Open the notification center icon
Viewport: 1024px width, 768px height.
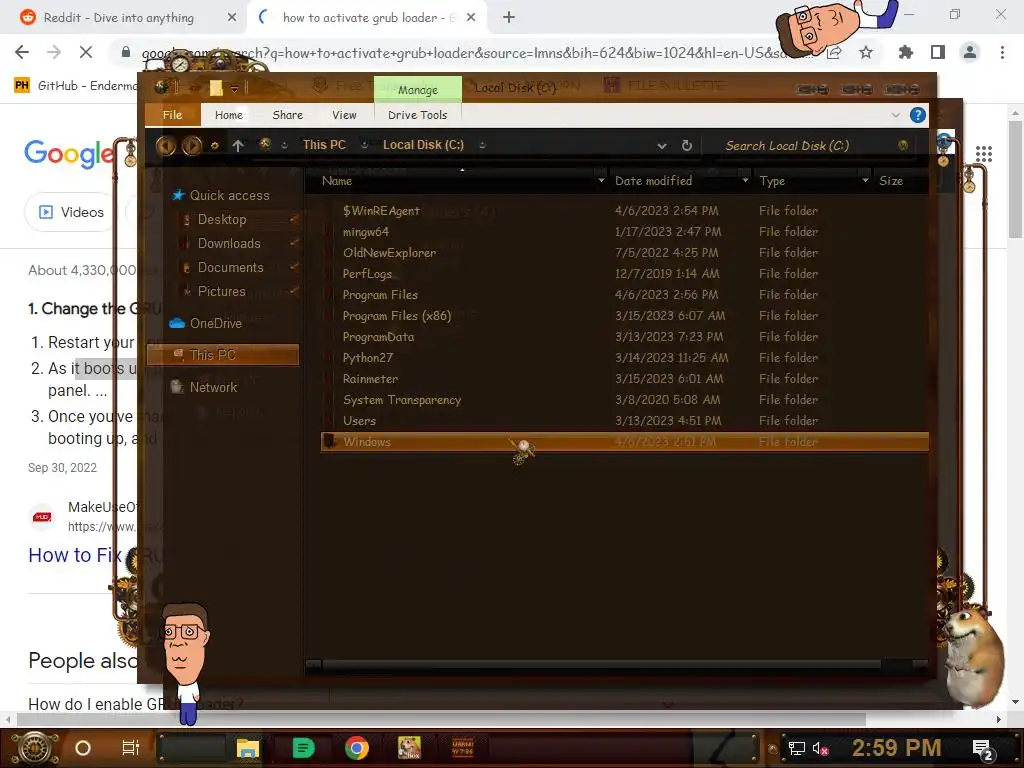[x=983, y=749]
